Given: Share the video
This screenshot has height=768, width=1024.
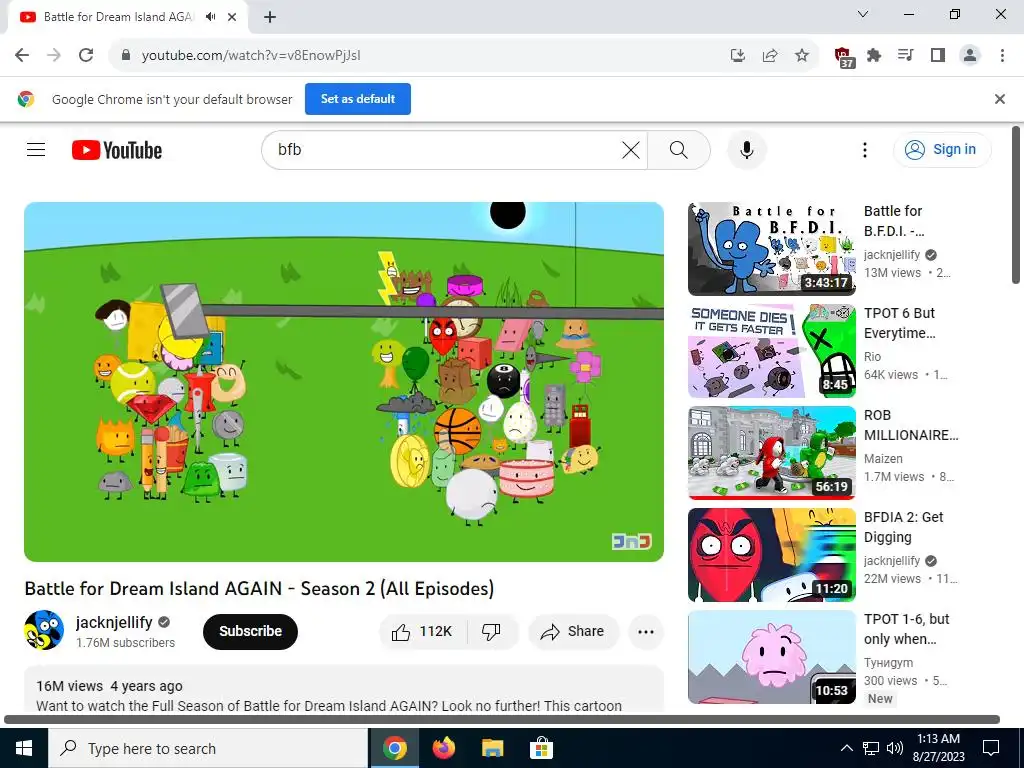Looking at the screenshot, I should tap(573, 632).
